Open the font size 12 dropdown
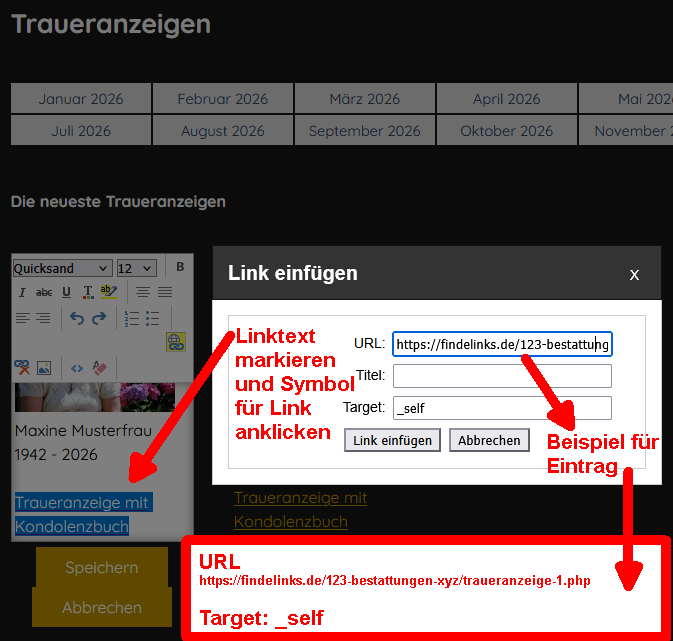This screenshot has width=673, height=641. (136, 268)
